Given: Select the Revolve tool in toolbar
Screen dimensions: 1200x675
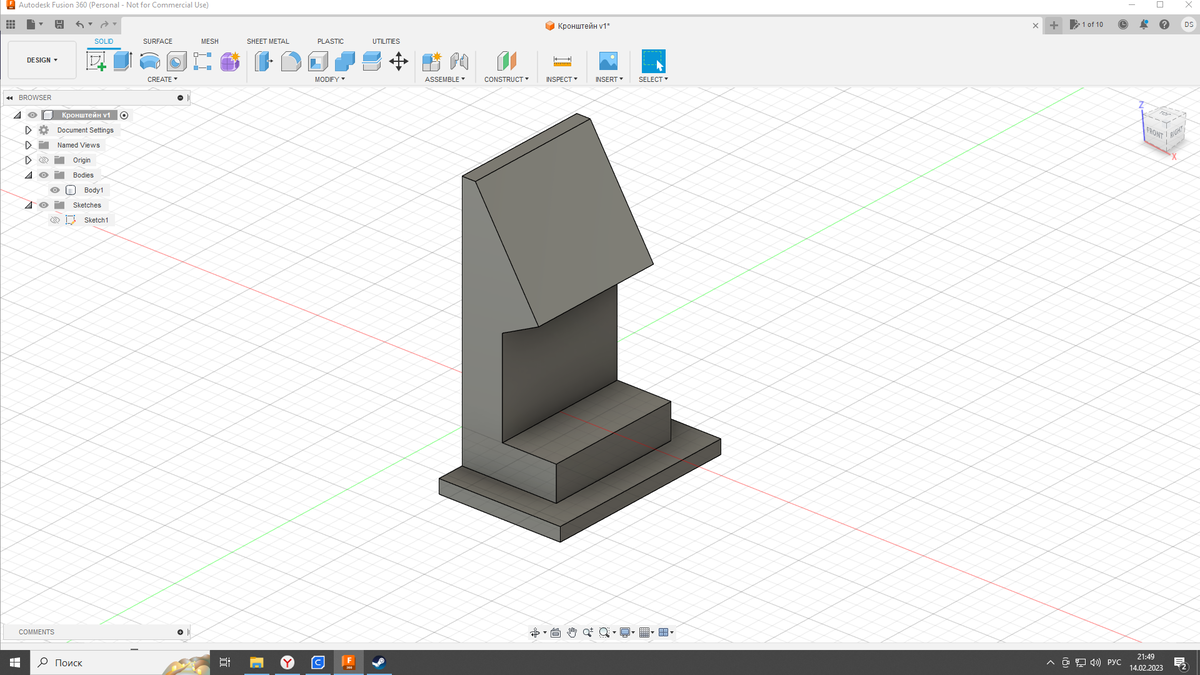Looking at the screenshot, I should [149, 61].
